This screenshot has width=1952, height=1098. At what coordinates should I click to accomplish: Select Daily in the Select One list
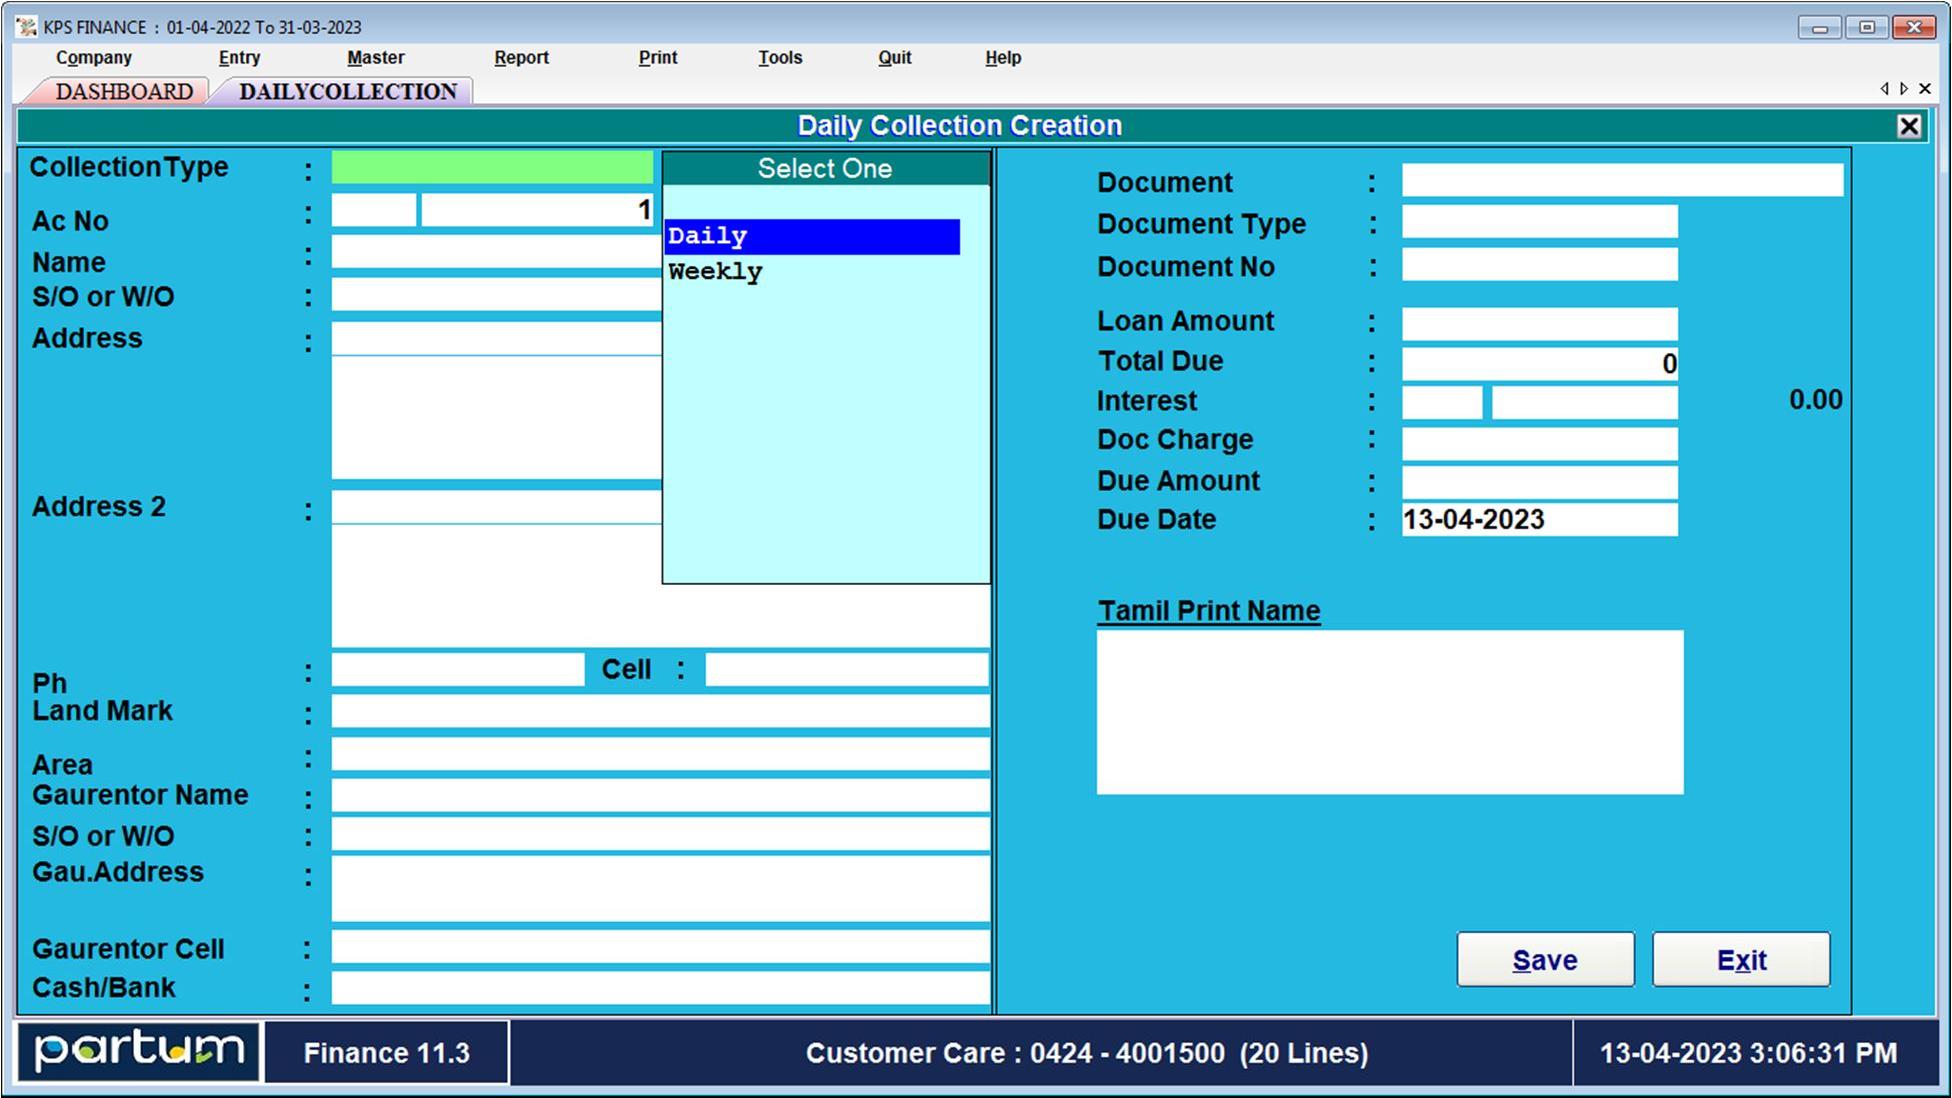[812, 237]
